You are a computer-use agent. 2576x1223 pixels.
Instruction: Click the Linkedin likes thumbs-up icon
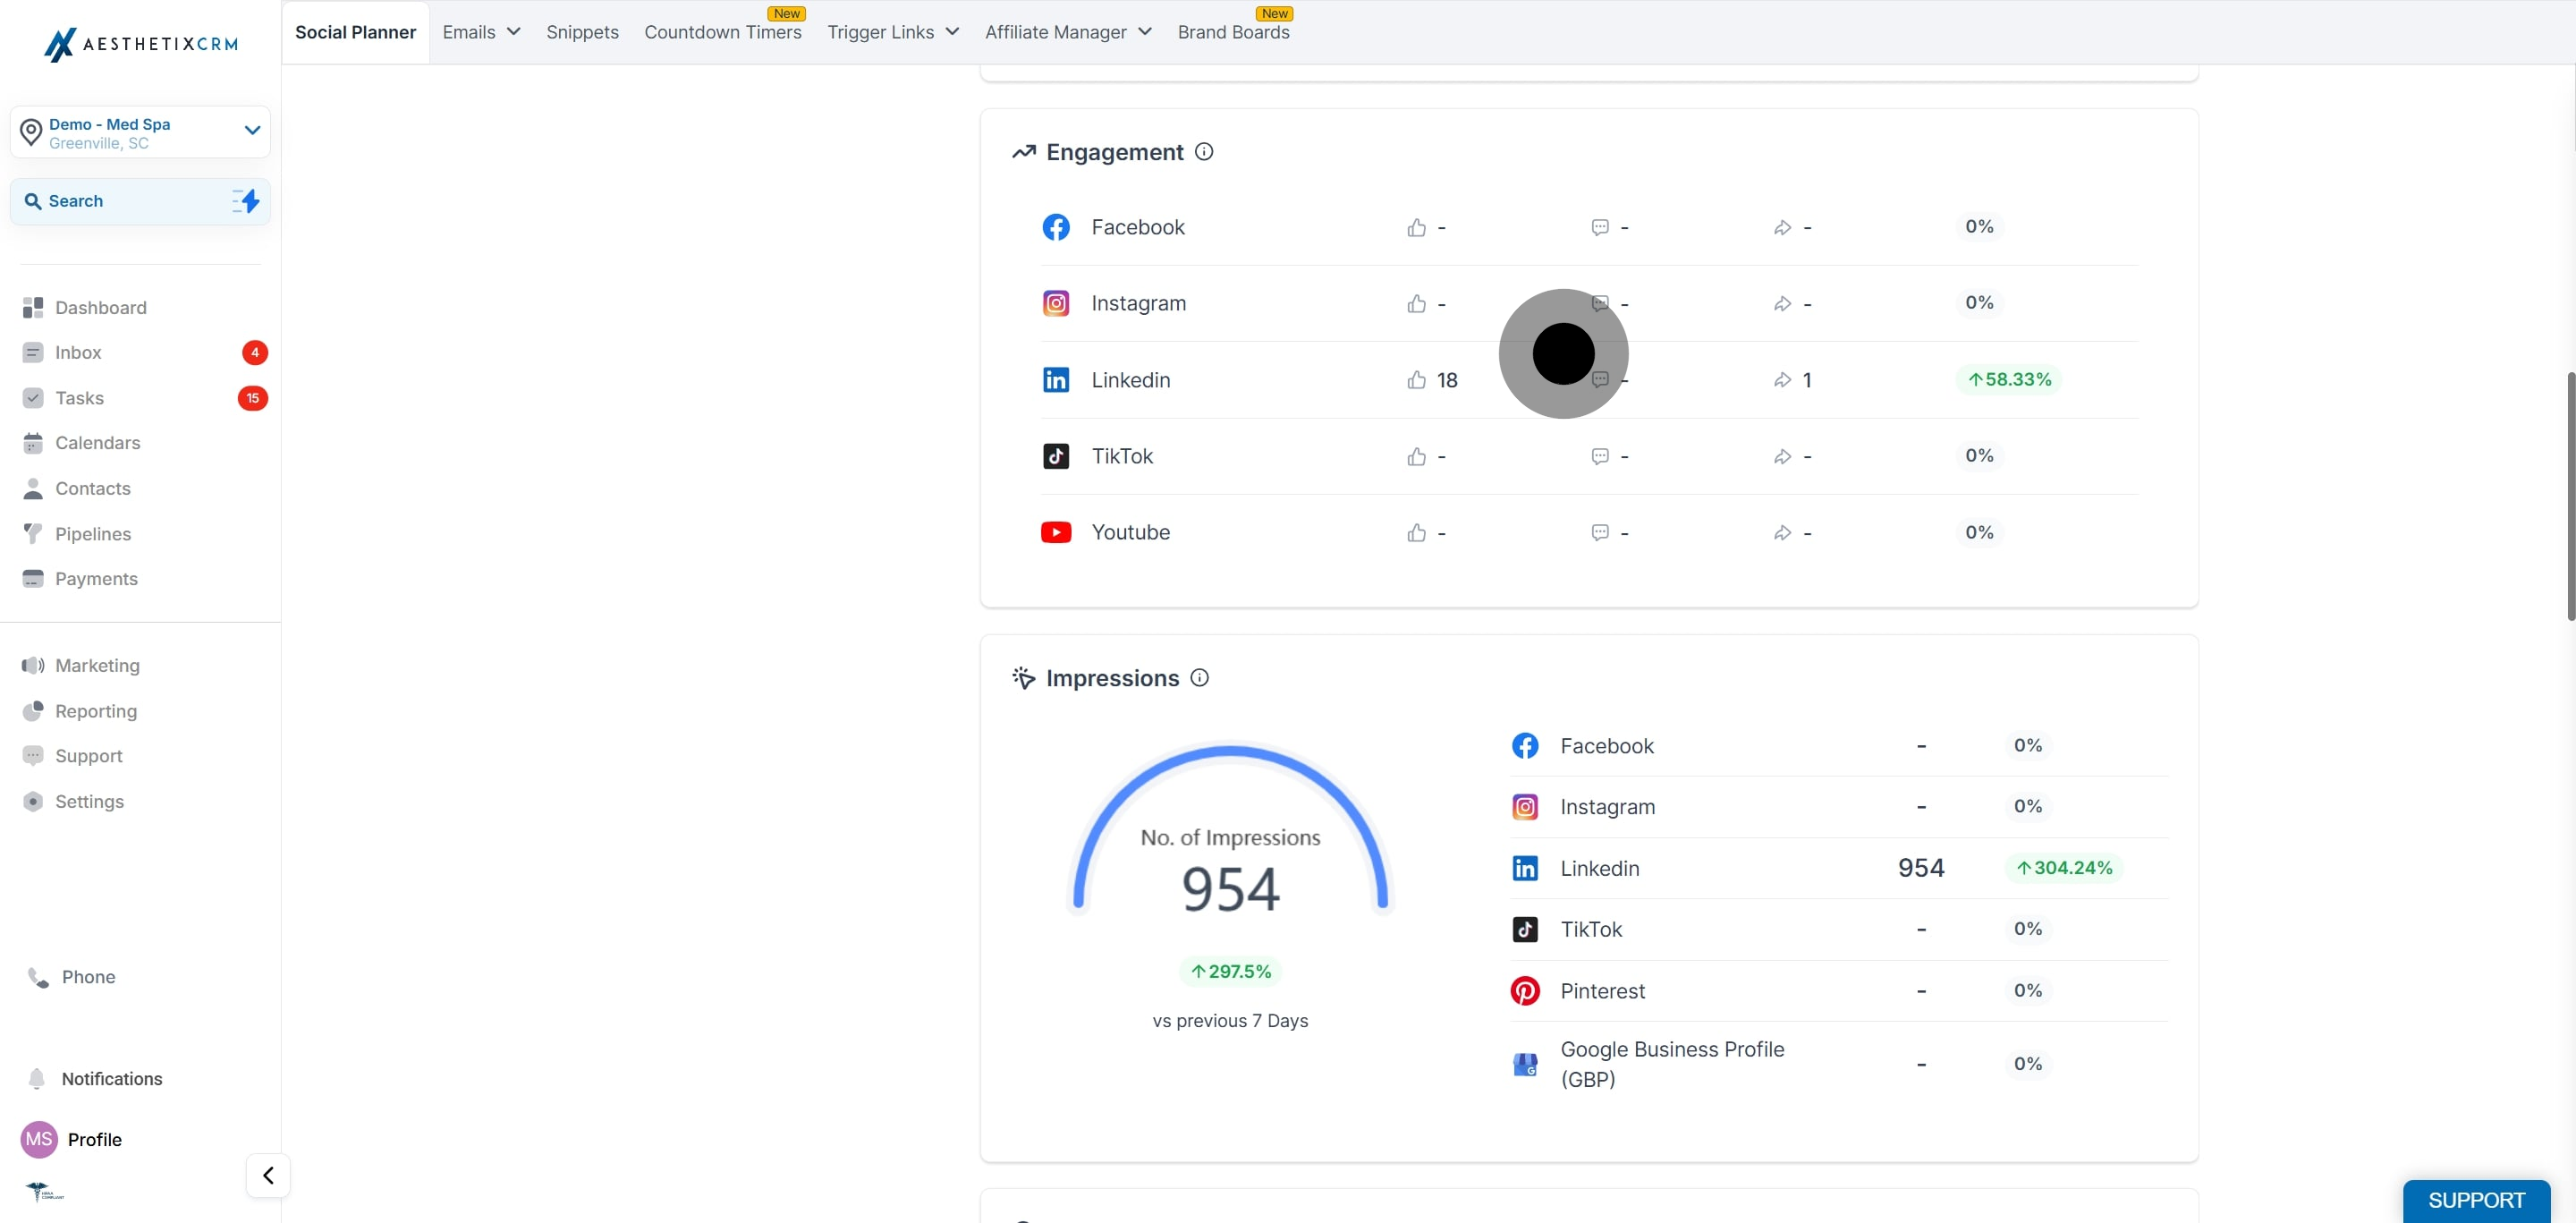tap(1416, 380)
